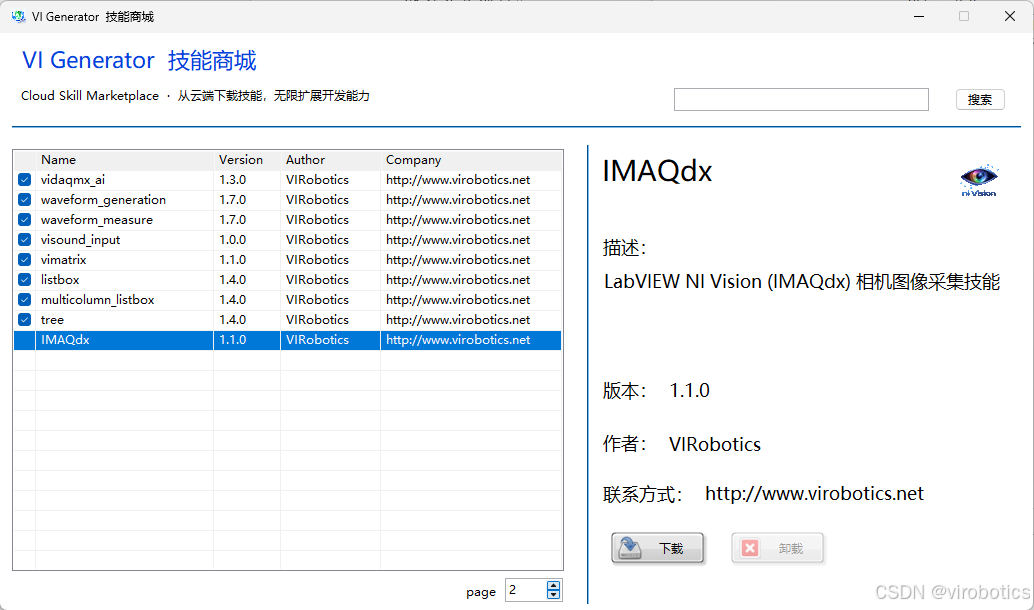Click the contact URL in detail panel
Viewport: 1034px width, 610px height.
814,493
